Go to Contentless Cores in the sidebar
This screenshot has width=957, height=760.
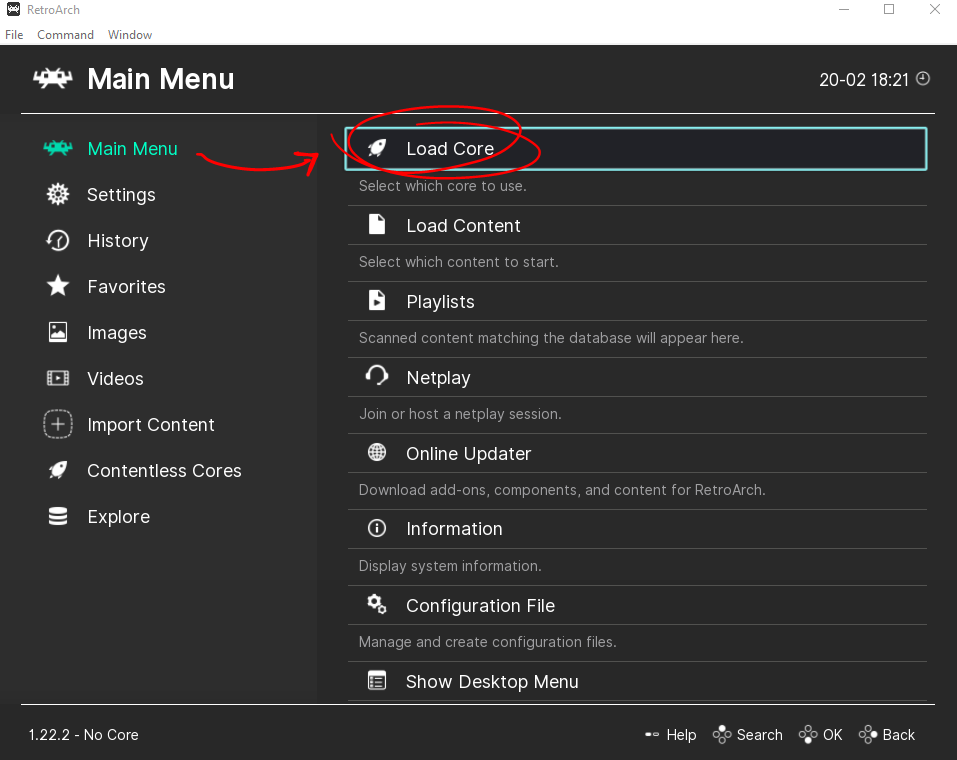tap(164, 471)
